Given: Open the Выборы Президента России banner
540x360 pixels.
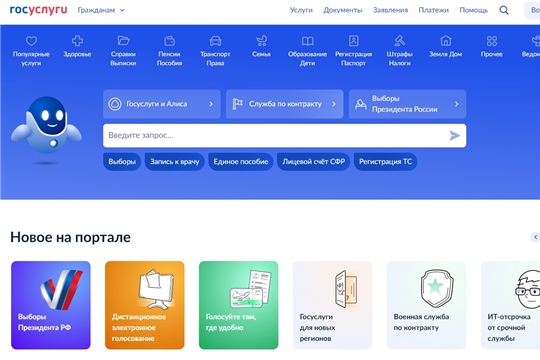Looking at the screenshot, I should click(407, 104).
